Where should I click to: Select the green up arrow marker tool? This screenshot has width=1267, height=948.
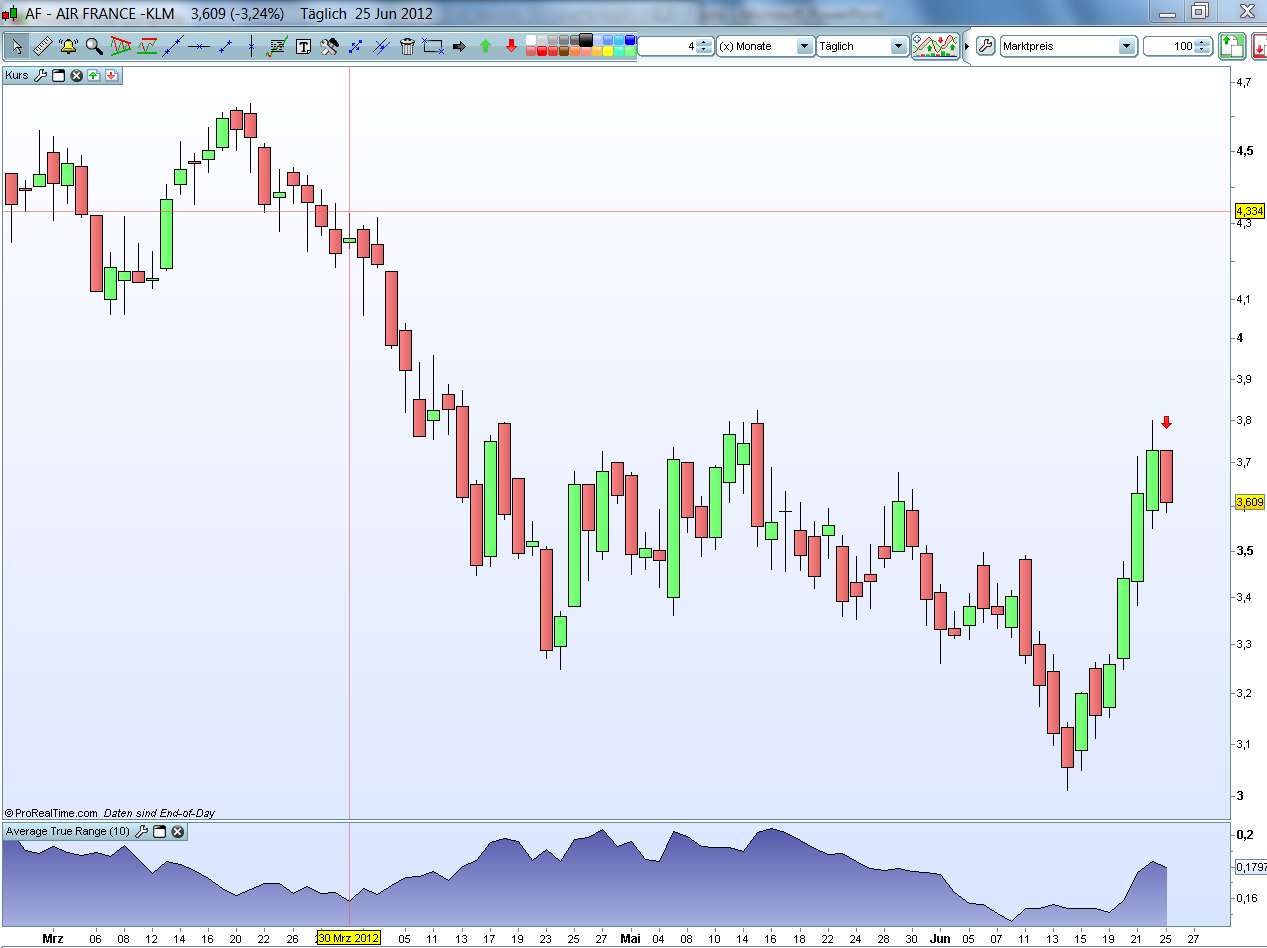pyautogui.click(x=485, y=46)
